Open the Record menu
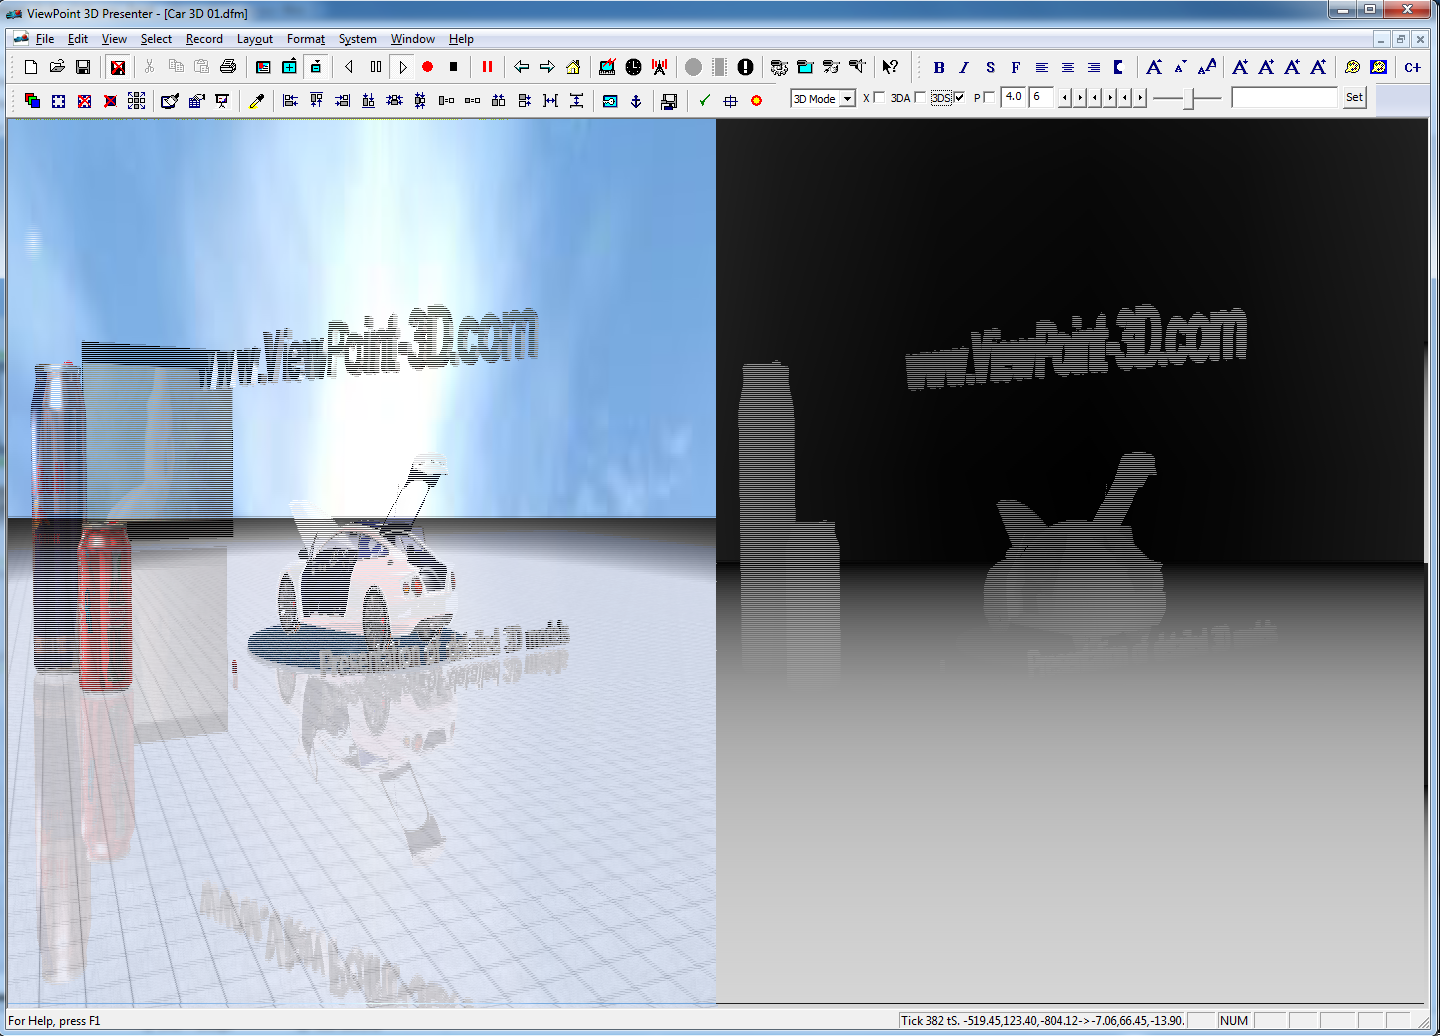The width and height of the screenshot is (1440, 1036). (204, 39)
